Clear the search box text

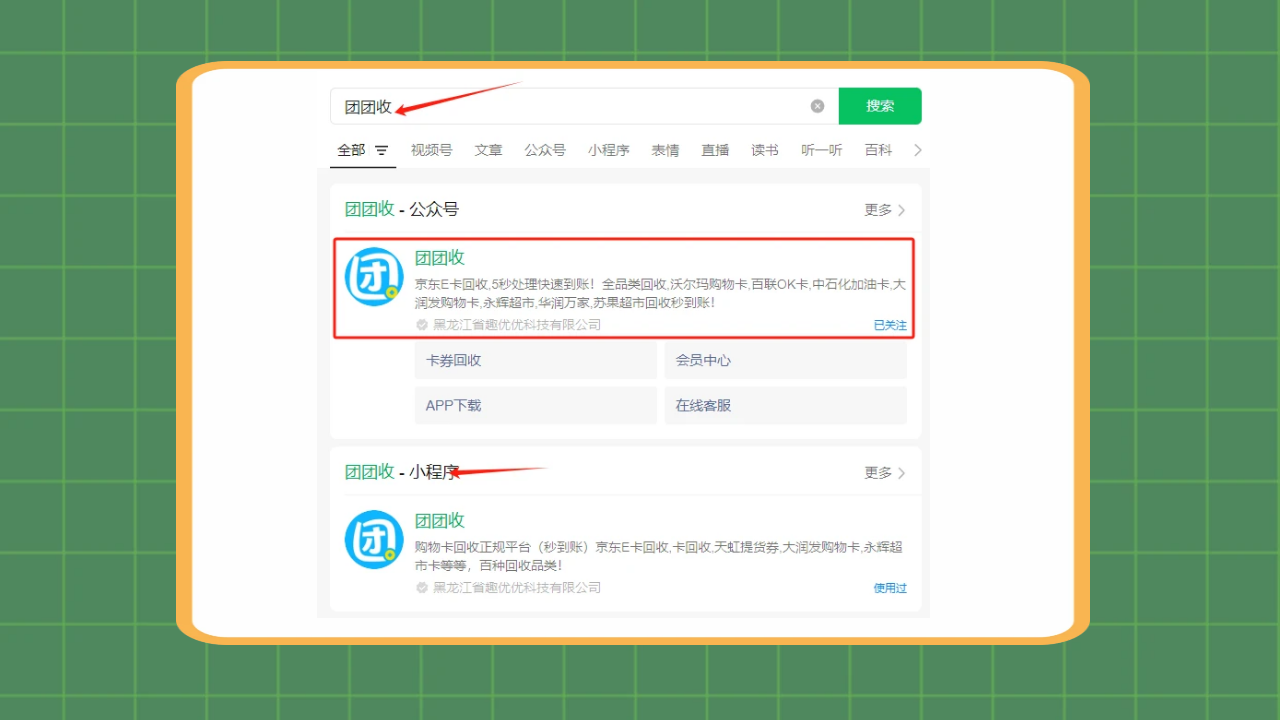click(x=817, y=106)
